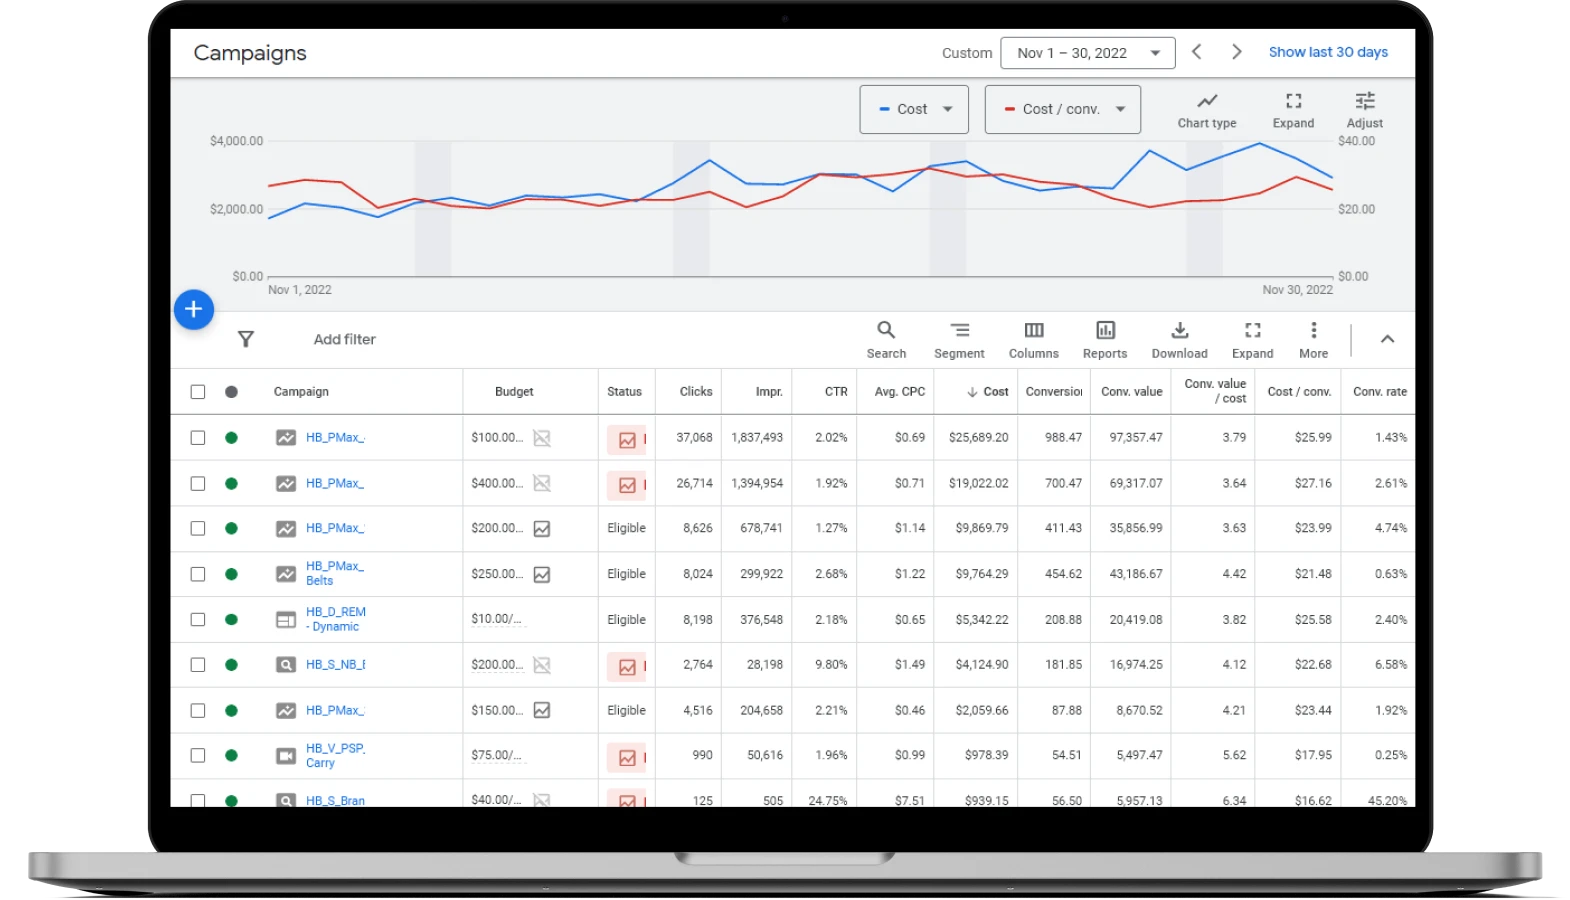The image size is (1570, 900).
Task: Open status dropdown of the HB_S_NB row
Action: [231, 665]
